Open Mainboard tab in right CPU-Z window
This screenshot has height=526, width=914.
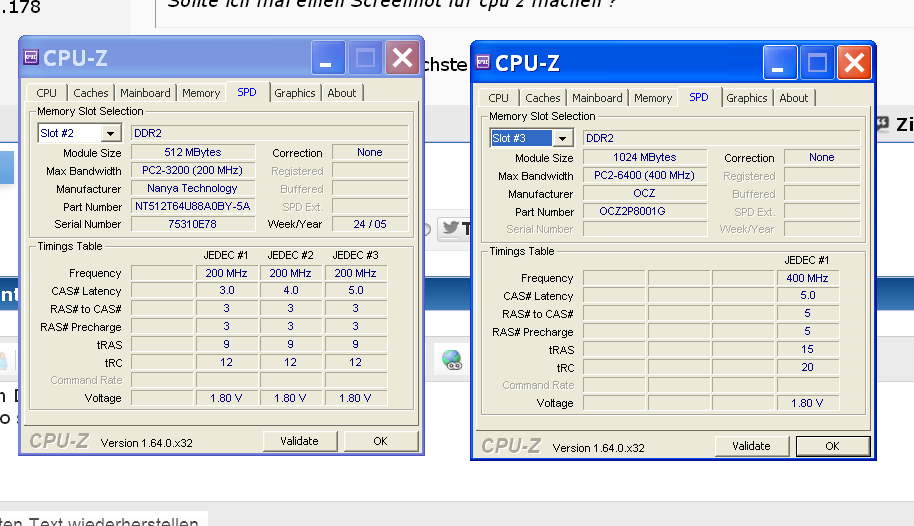[597, 98]
